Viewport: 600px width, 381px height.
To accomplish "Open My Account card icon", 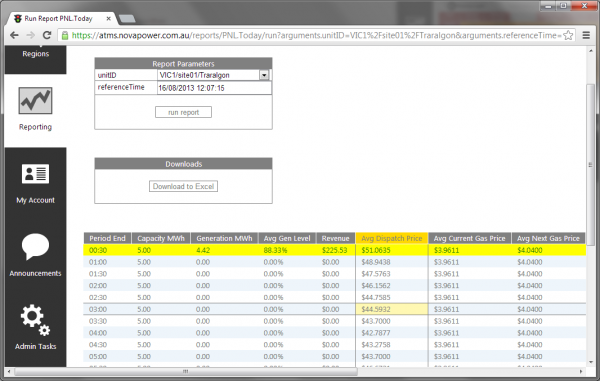I will 35,174.
